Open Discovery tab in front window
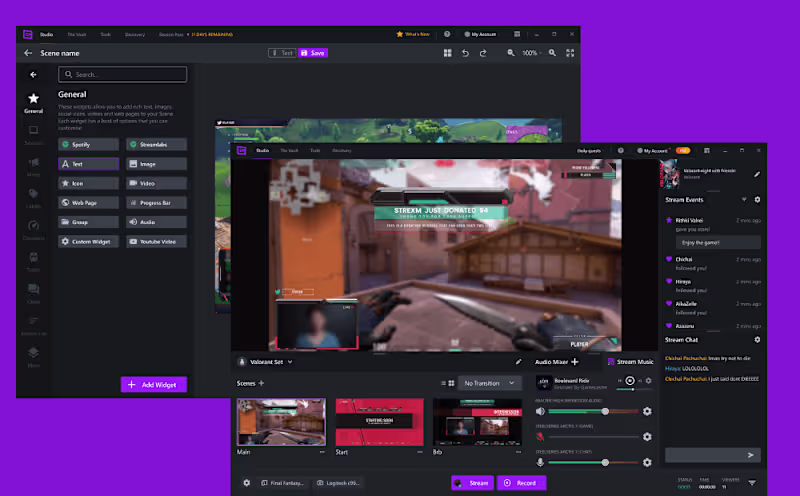 click(x=341, y=151)
